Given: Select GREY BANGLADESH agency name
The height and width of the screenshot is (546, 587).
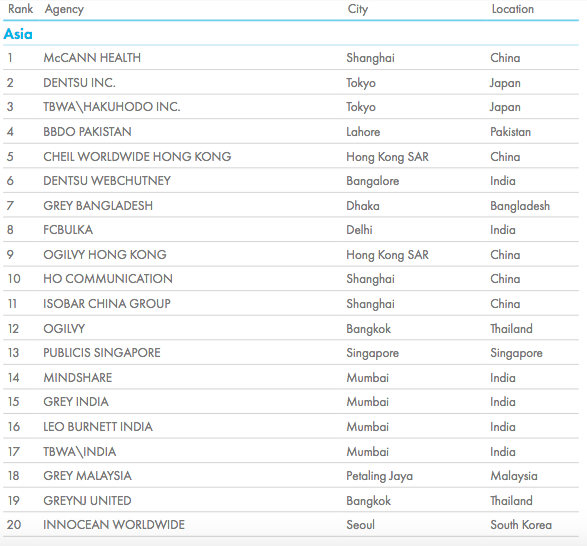Looking at the screenshot, I should pyautogui.click(x=98, y=206).
